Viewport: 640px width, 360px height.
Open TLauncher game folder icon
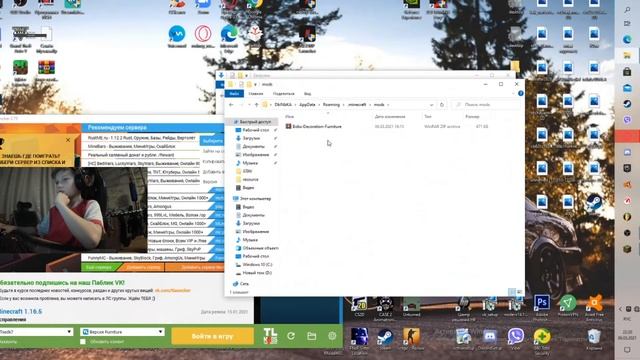(x=312, y=336)
